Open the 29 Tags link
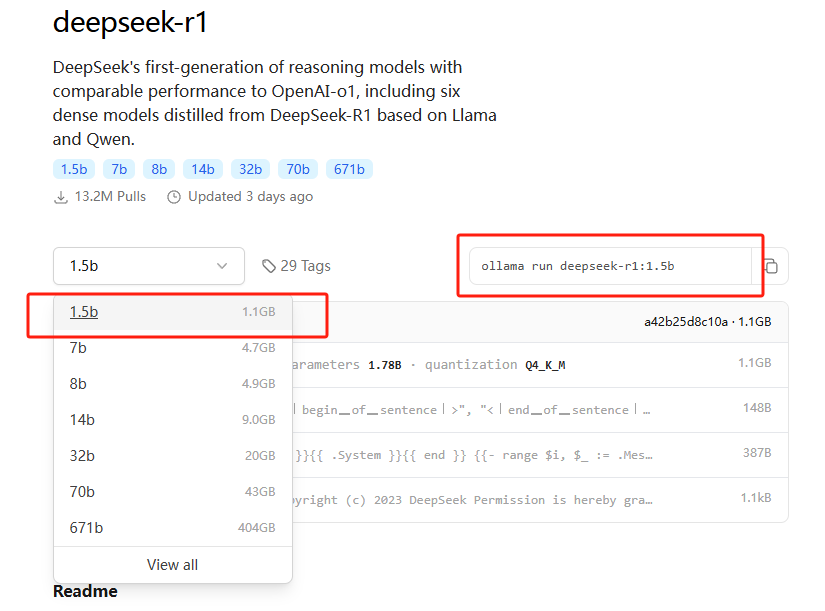Image resolution: width=825 pixels, height=611 pixels. coord(305,266)
